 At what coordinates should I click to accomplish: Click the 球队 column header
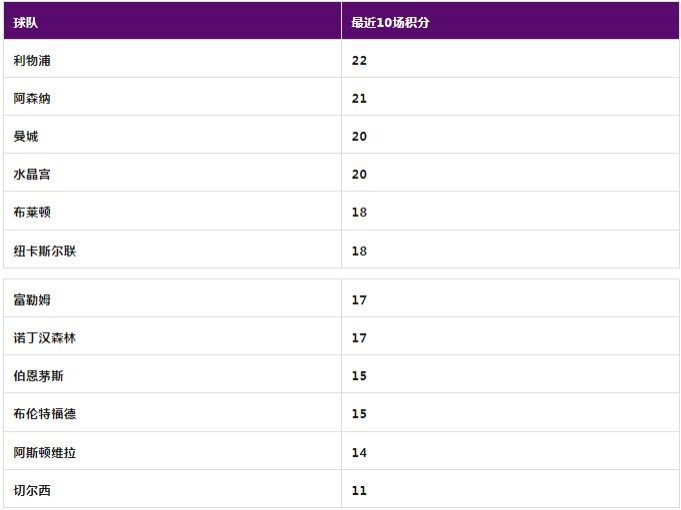(26, 22)
